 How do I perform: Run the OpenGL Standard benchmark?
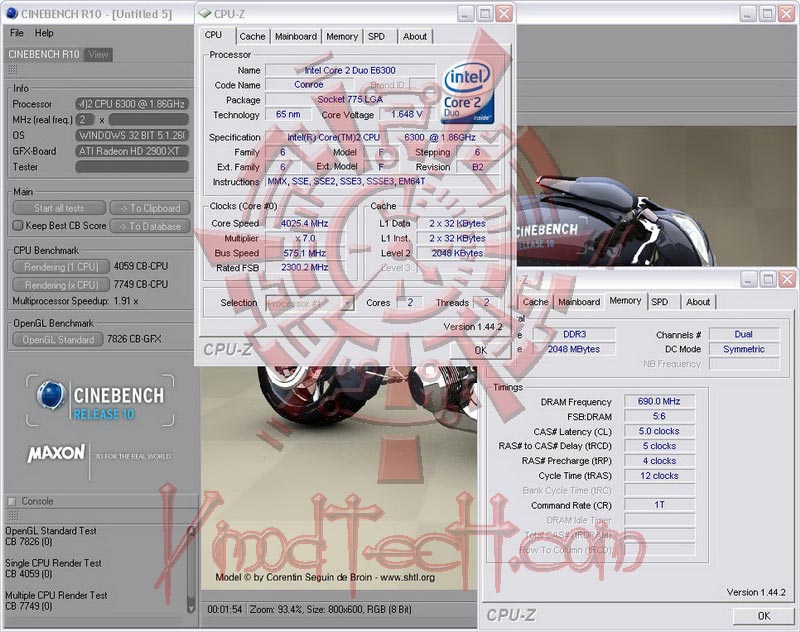point(58,340)
